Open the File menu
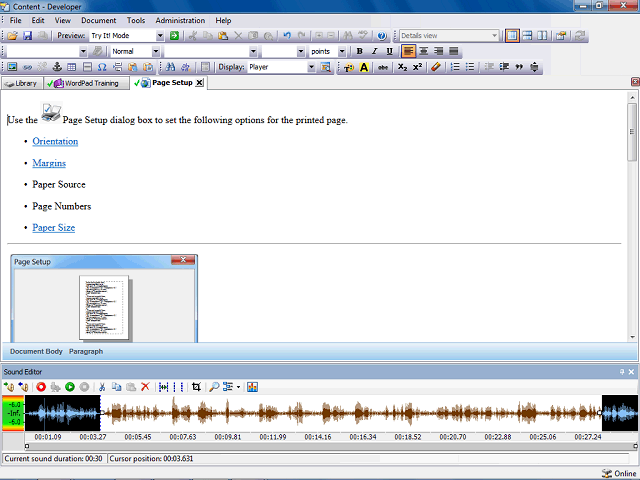This screenshot has height=480, width=640. coord(16,20)
